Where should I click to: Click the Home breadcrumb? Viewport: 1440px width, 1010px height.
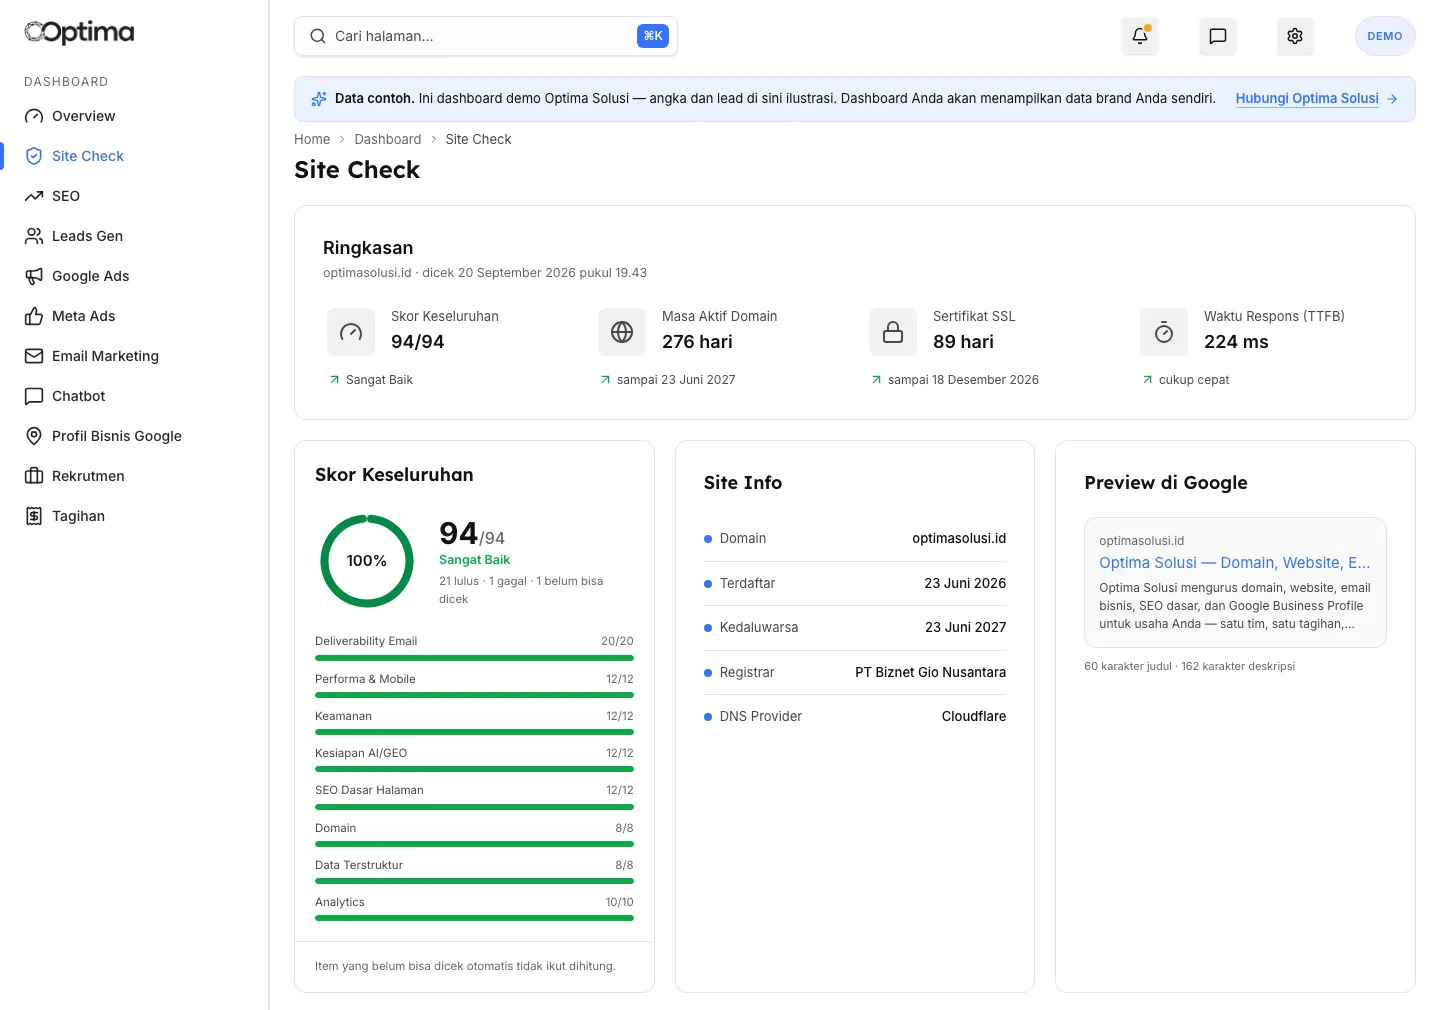pos(312,139)
